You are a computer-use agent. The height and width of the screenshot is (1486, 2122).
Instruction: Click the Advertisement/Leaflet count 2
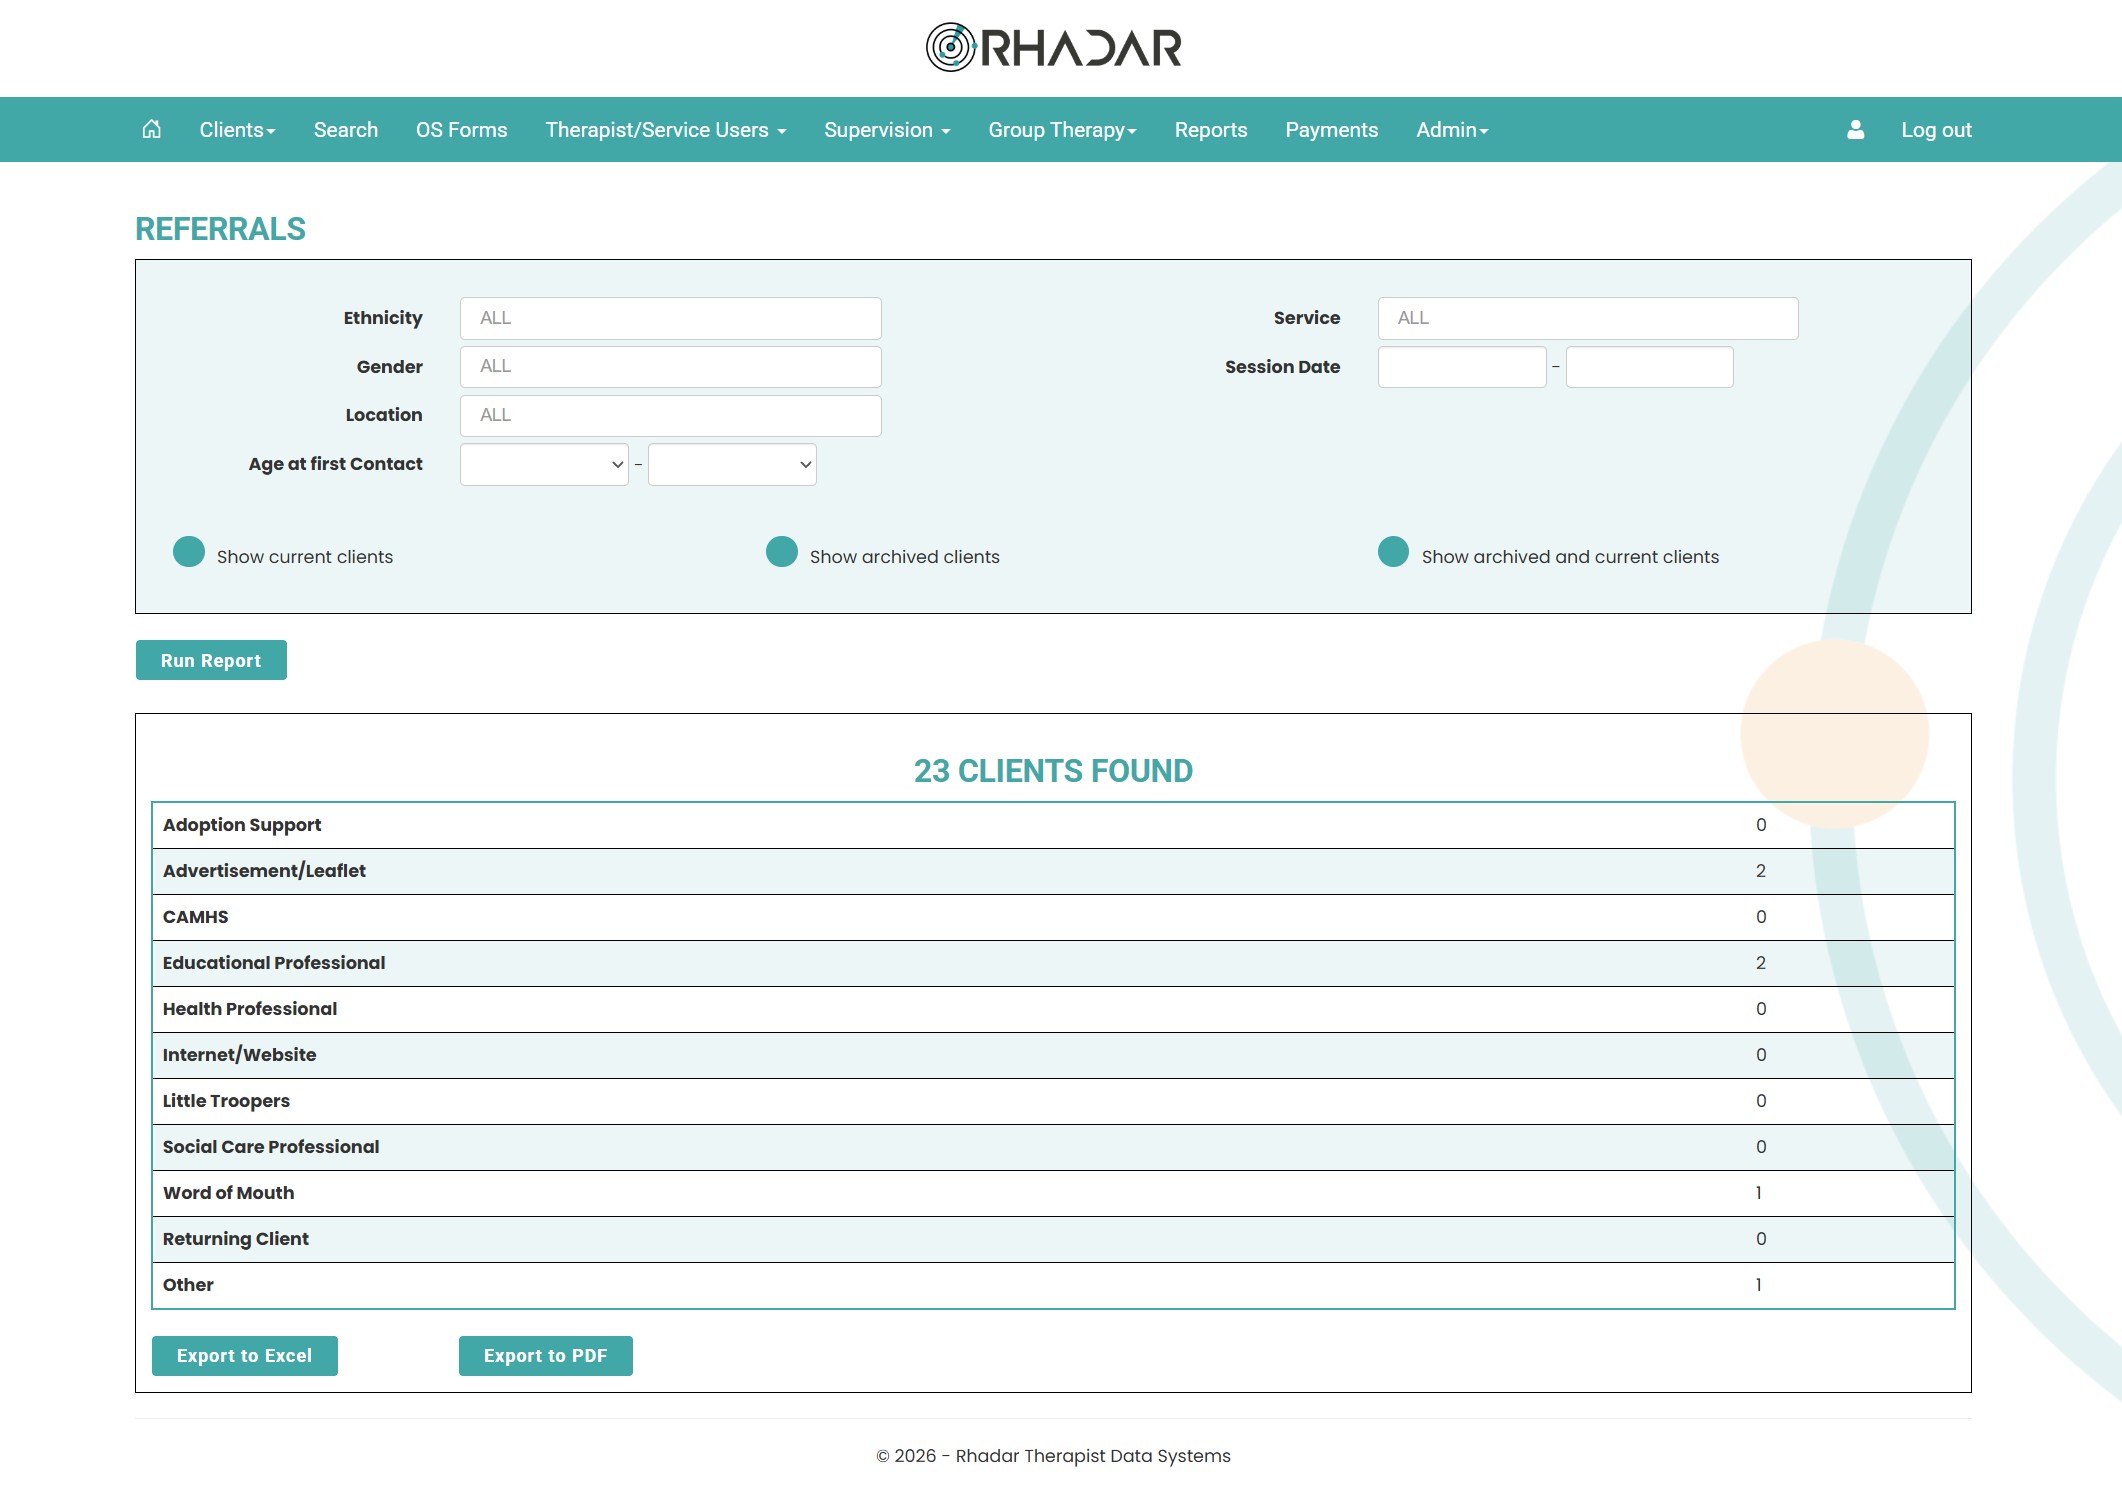click(x=1761, y=871)
